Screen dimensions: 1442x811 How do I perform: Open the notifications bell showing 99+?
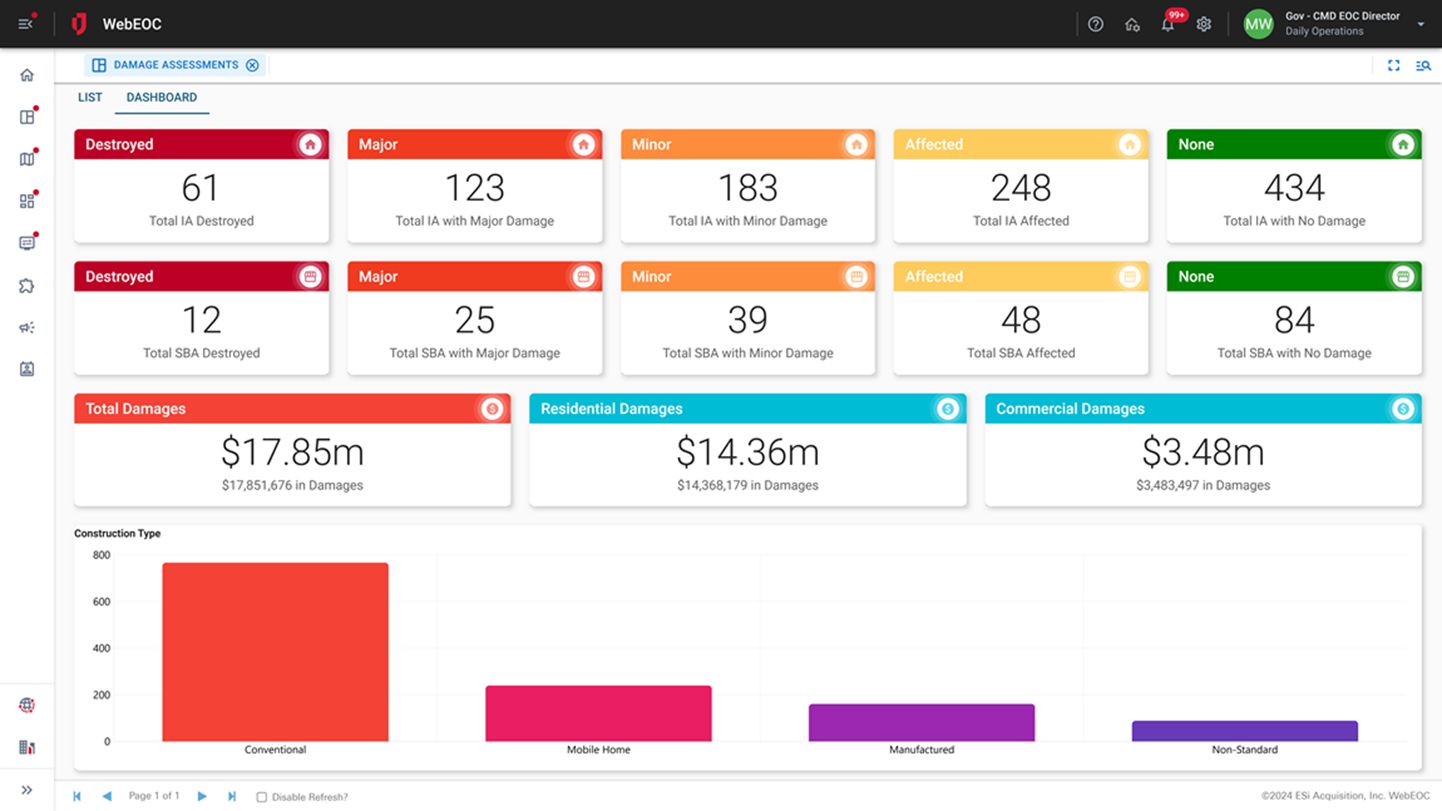1167,24
